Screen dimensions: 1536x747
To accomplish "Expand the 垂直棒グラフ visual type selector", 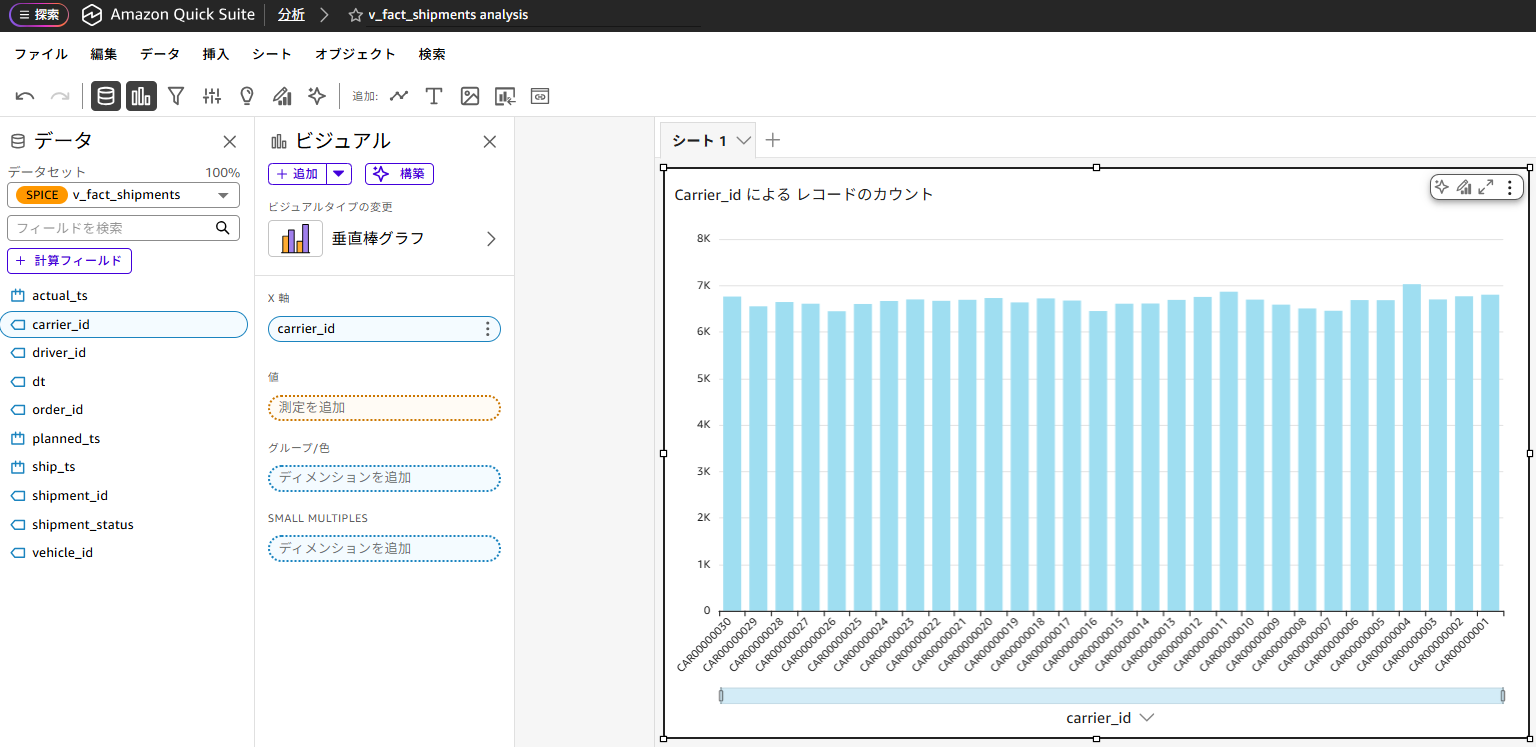I will coord(490,239).
